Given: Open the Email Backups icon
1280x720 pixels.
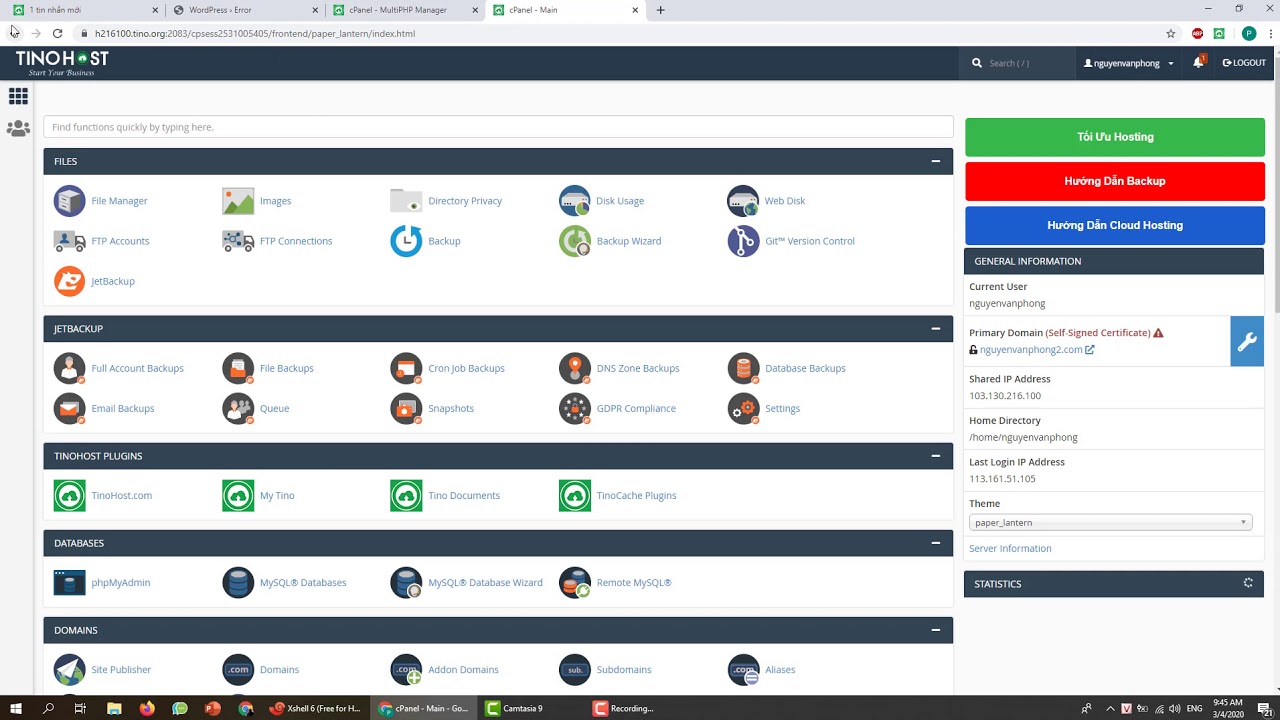Looking at the screenshot, I should point(70,408).
